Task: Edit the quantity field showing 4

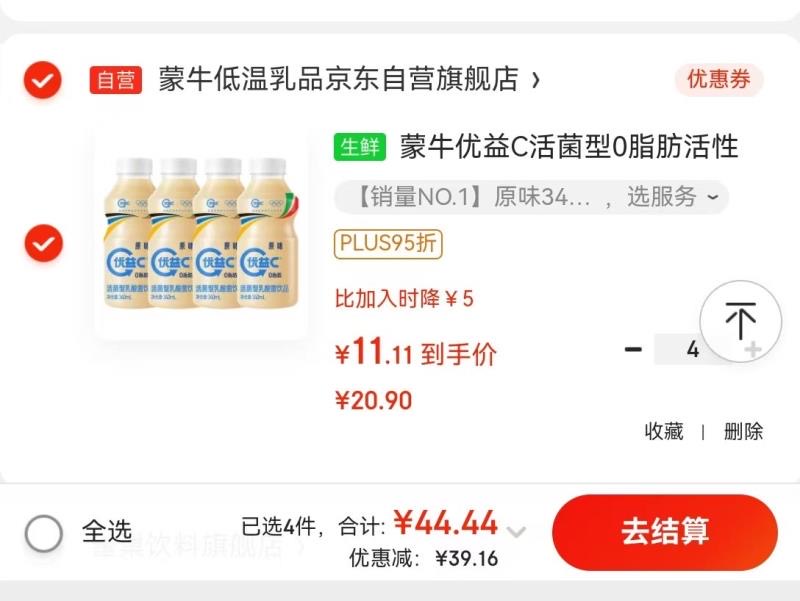Action: (692, 349)
